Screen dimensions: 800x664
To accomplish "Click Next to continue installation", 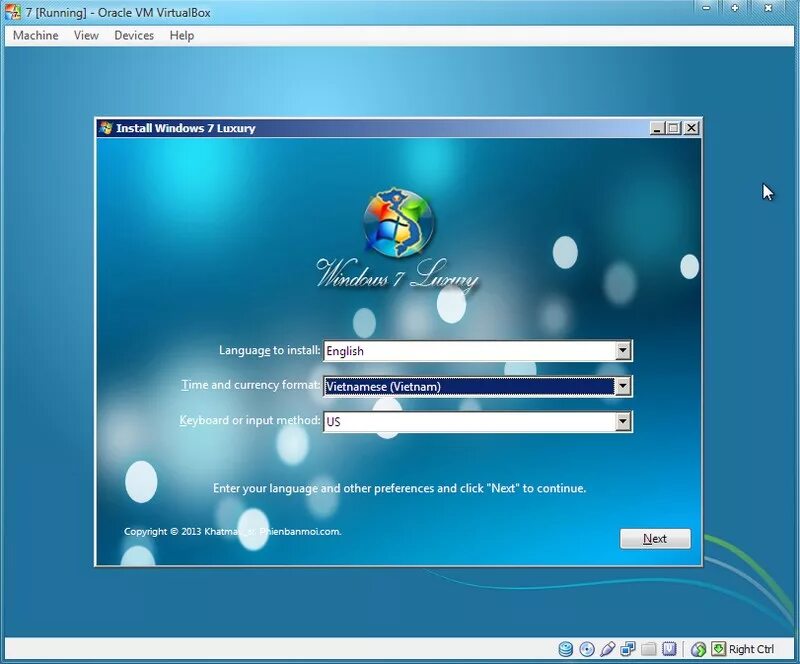I will click(655, 538).
